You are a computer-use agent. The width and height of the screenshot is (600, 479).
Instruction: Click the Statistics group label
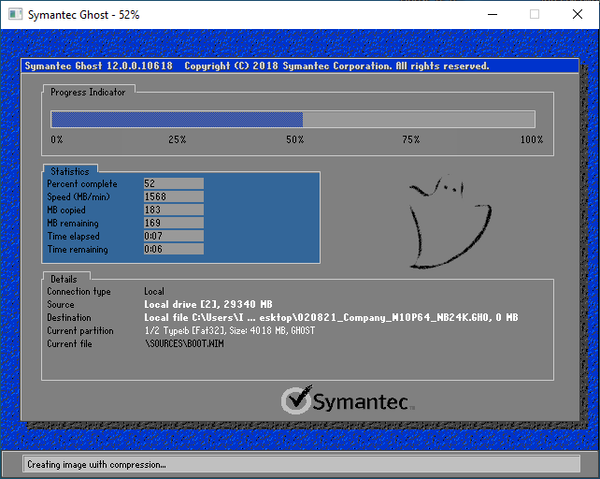(x=70, y=171)
